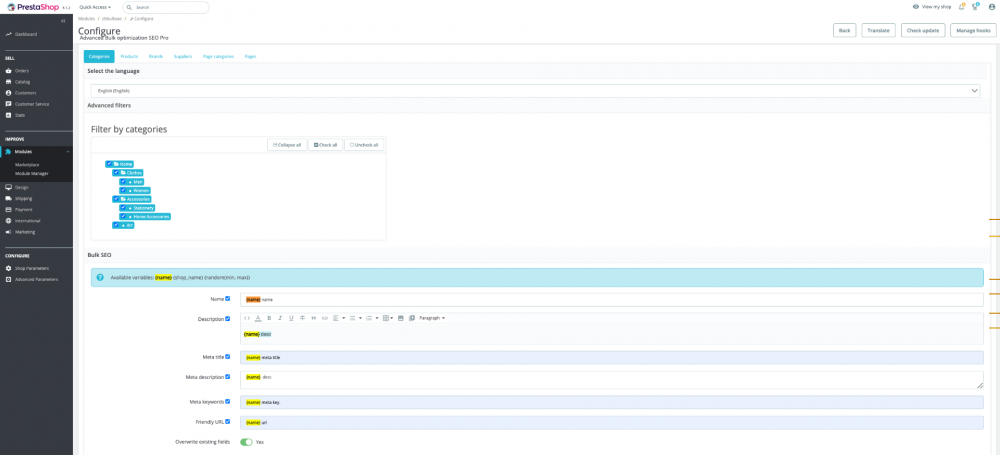Open text alignment dropdown in editor
Image resolution: width=1000 pixels, height=455 pixels.
pos(339,318)
